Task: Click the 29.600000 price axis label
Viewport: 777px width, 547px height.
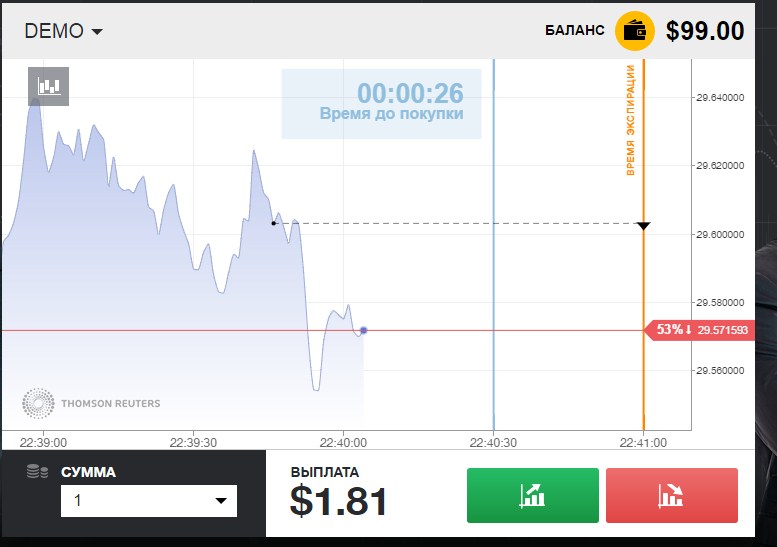Action: point(721,234)
